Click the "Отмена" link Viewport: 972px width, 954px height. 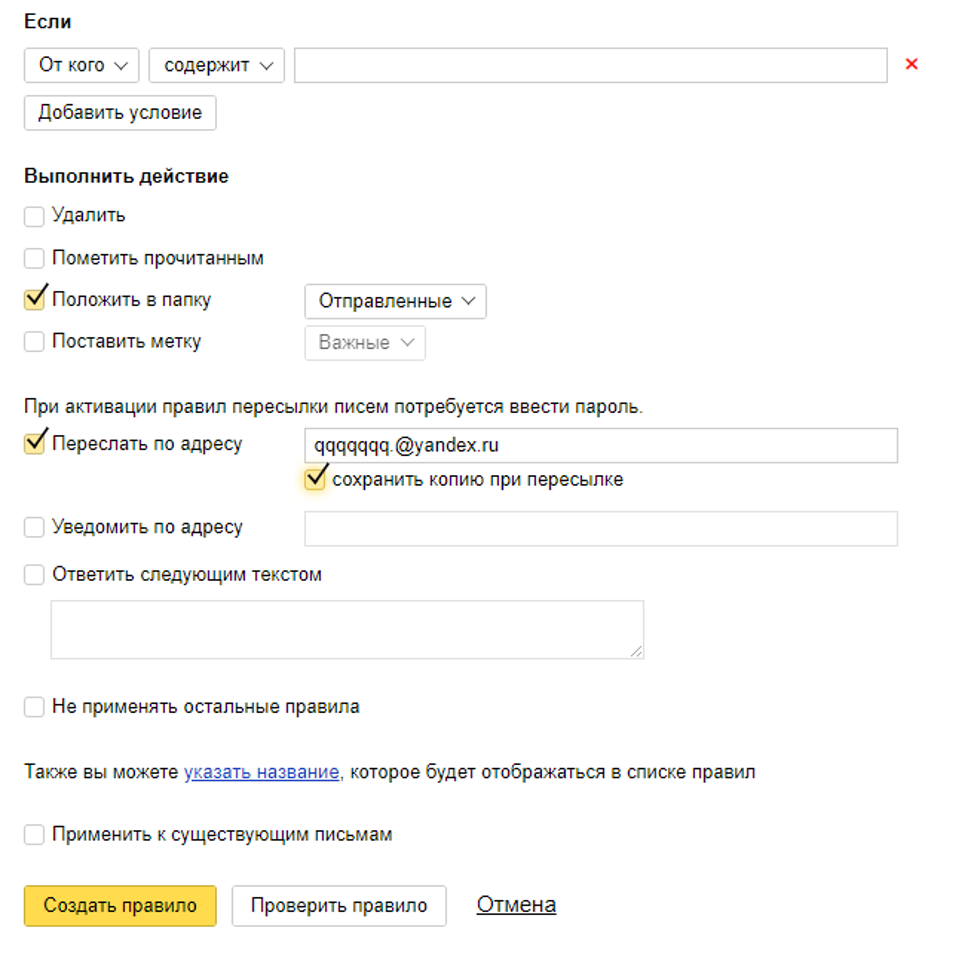pyautogui.click(x=516, y=905)
